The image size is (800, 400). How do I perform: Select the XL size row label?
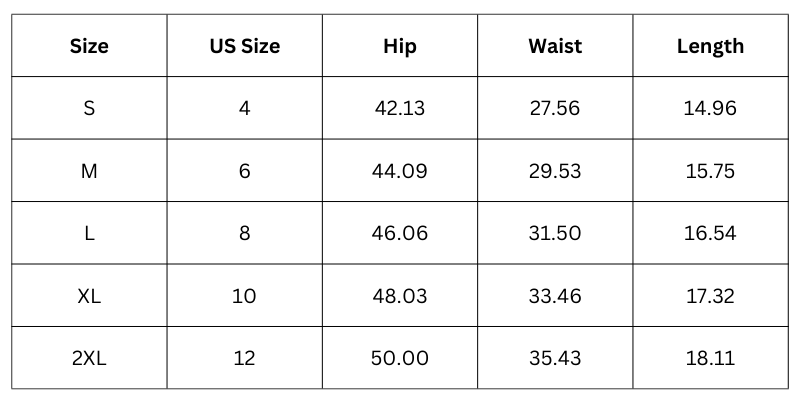89,296
